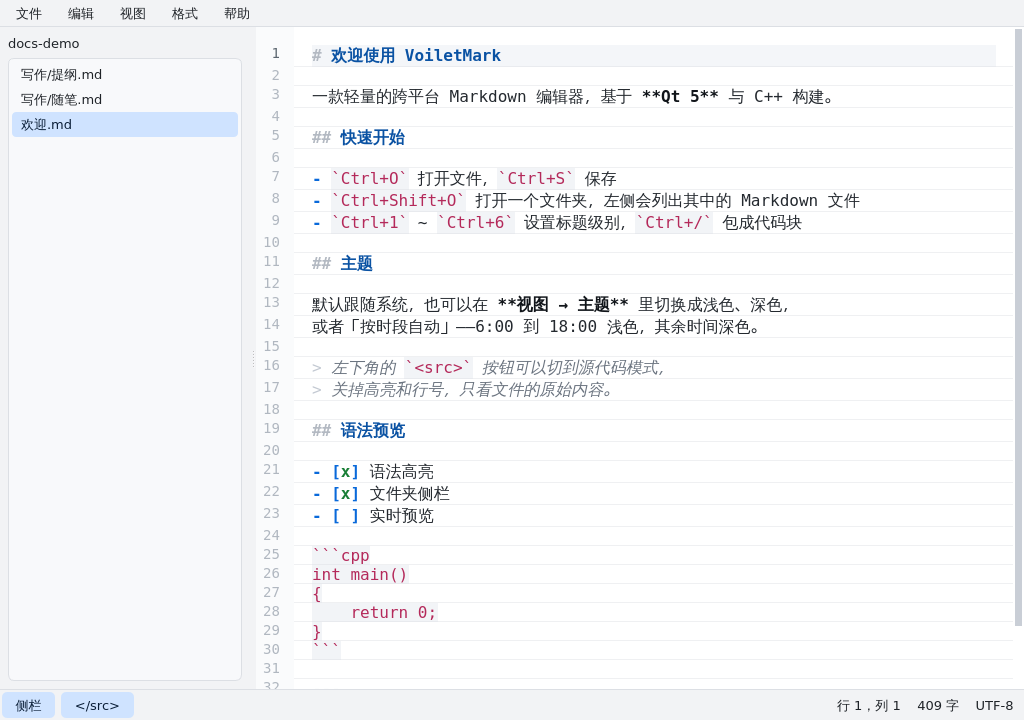
Task: Open the 帮助 menu
Action: tap(237, 14)
